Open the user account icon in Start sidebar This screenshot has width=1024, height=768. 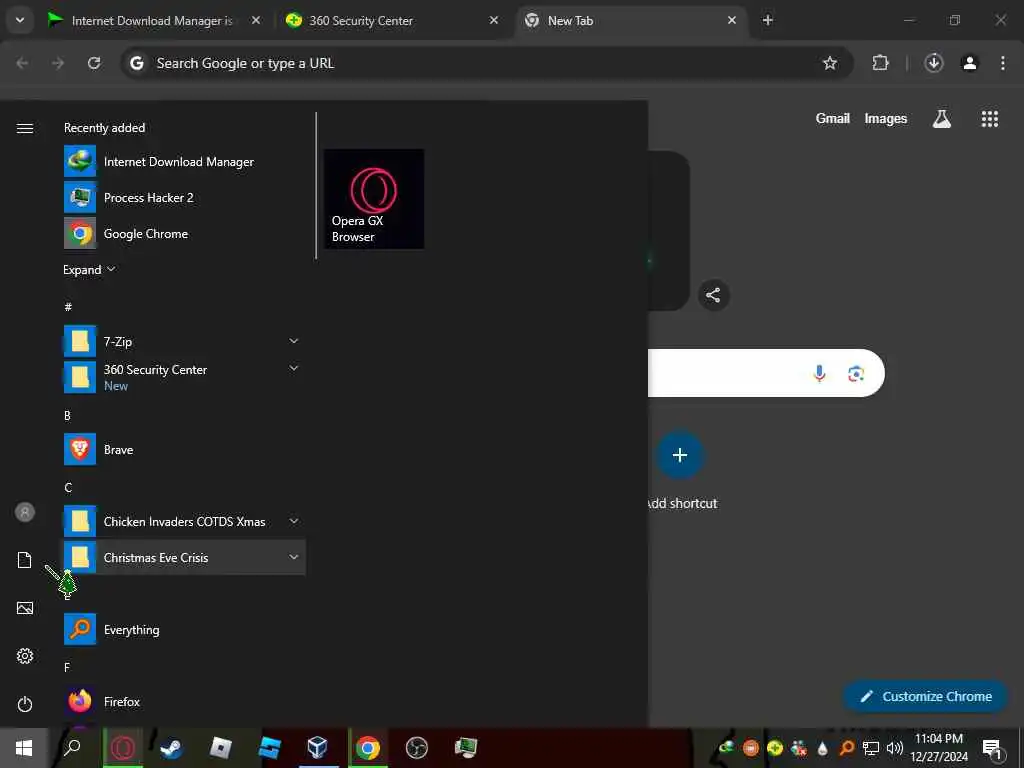click(x=25, y=512)
